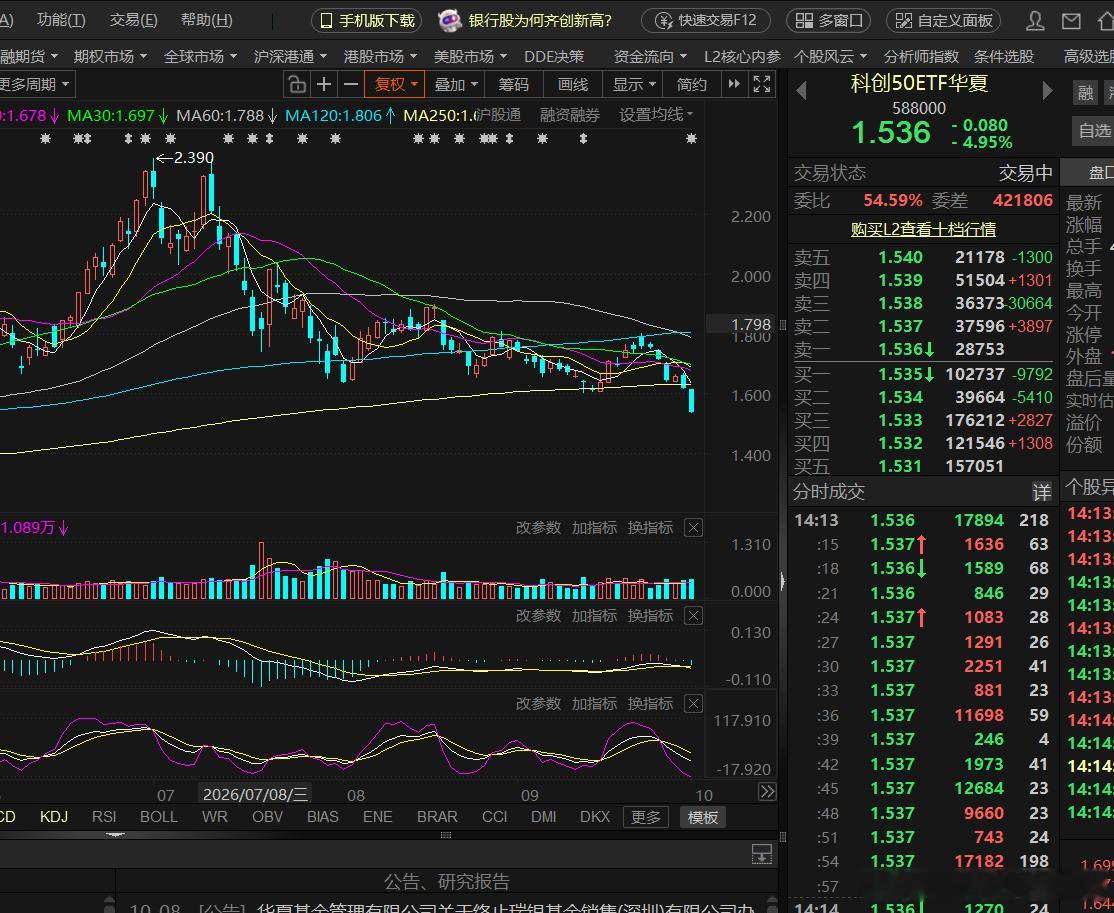Click 改参数 in volume panel
This screenshot has height=913, width=1114.
click(x=538, y=528)
